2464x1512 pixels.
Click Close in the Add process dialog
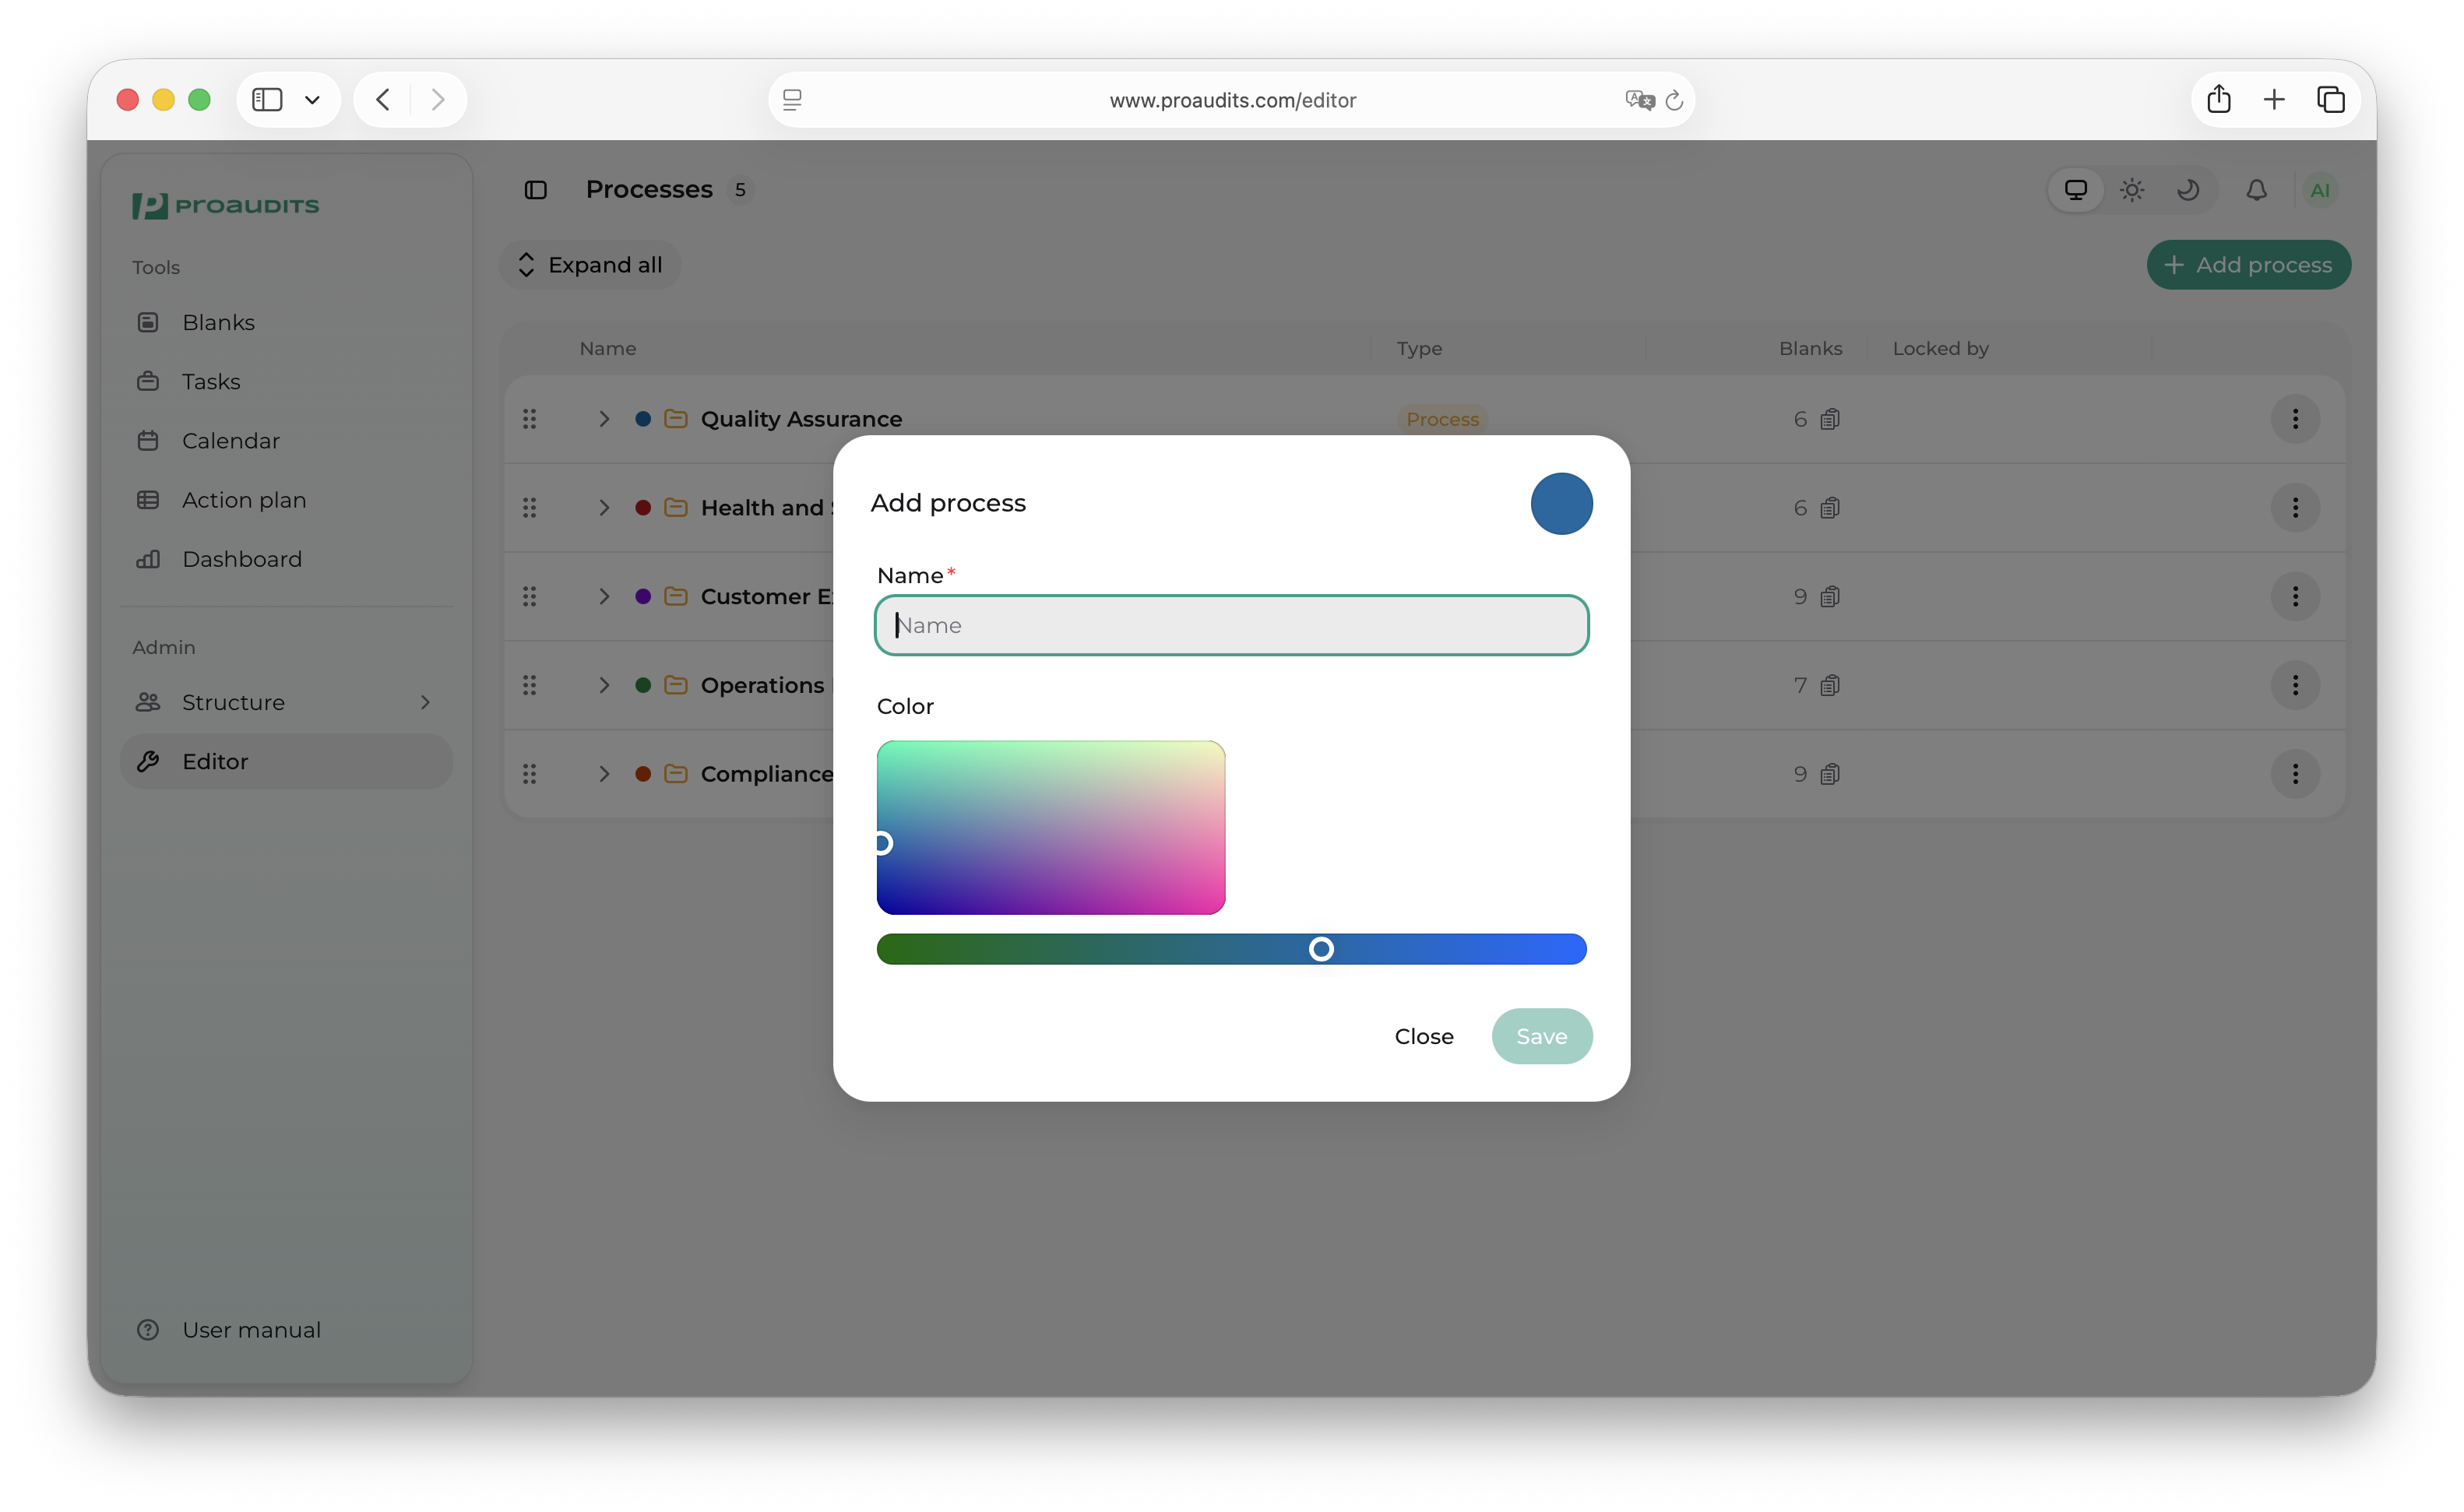tap(1424, 1036)
